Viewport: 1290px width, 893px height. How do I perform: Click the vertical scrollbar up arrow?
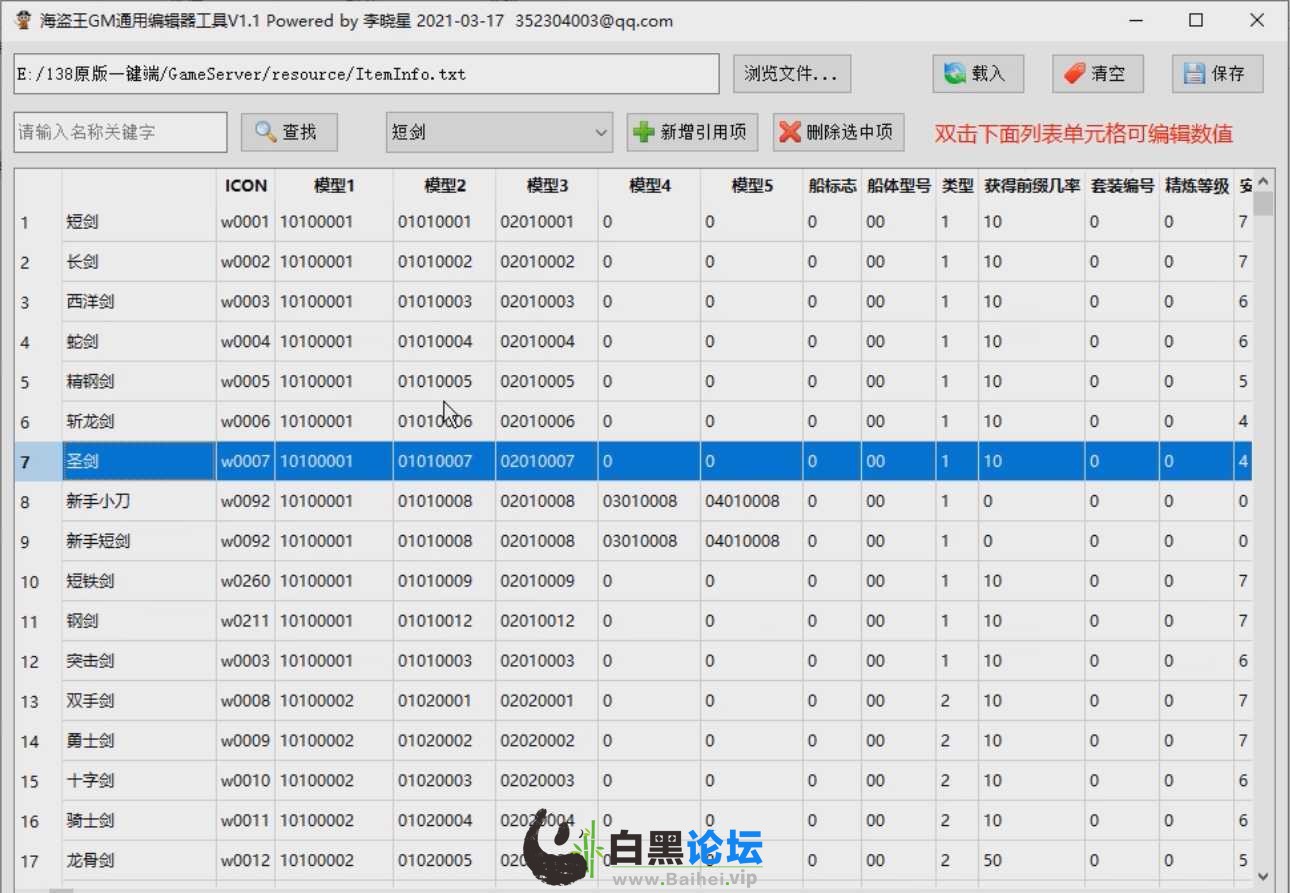coord(1264,181)
